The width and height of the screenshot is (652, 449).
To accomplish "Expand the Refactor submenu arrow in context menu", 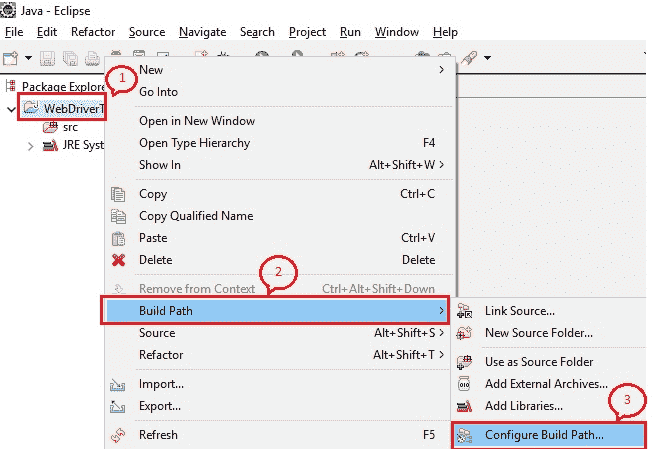I will point(442,355).
